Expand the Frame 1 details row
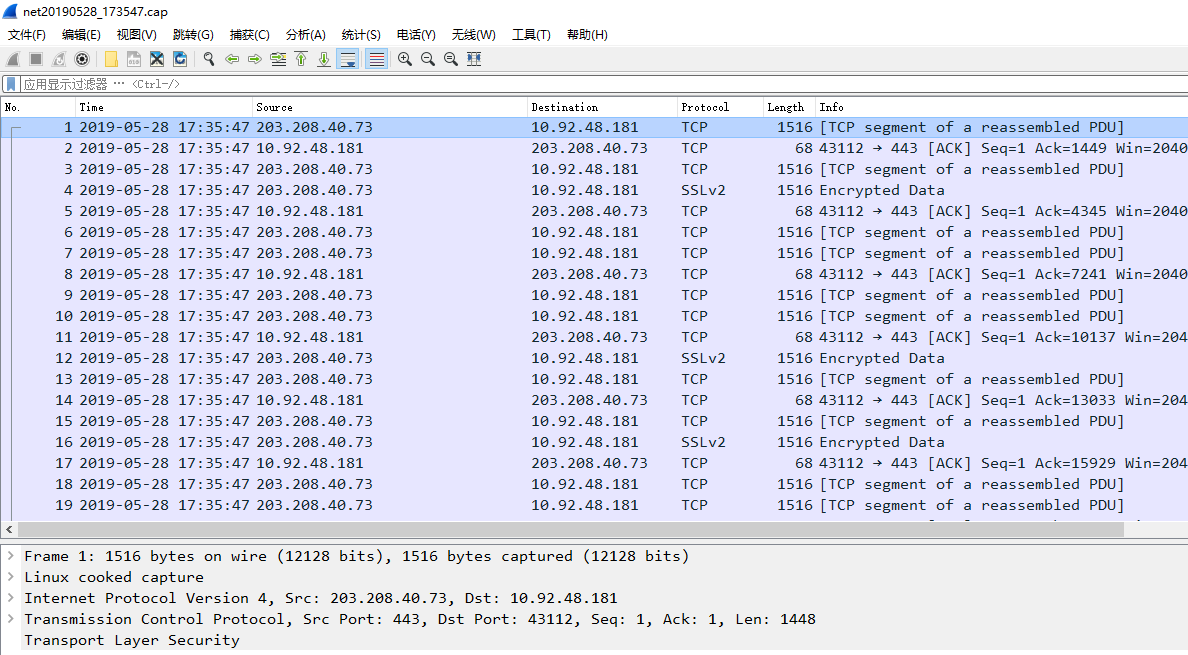This screenshot has width=1188, height=655. [x=11, y=556]
